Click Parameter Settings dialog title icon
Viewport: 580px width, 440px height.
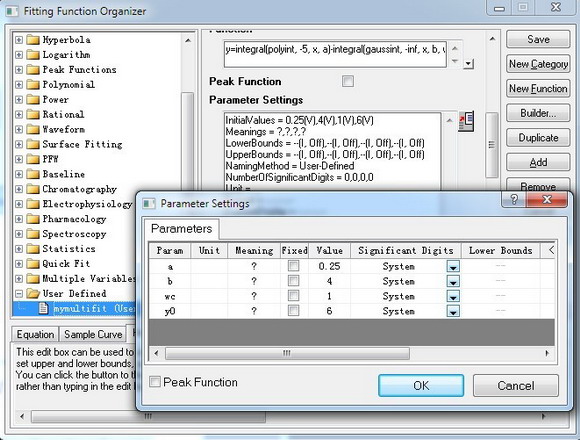[149, 203]
